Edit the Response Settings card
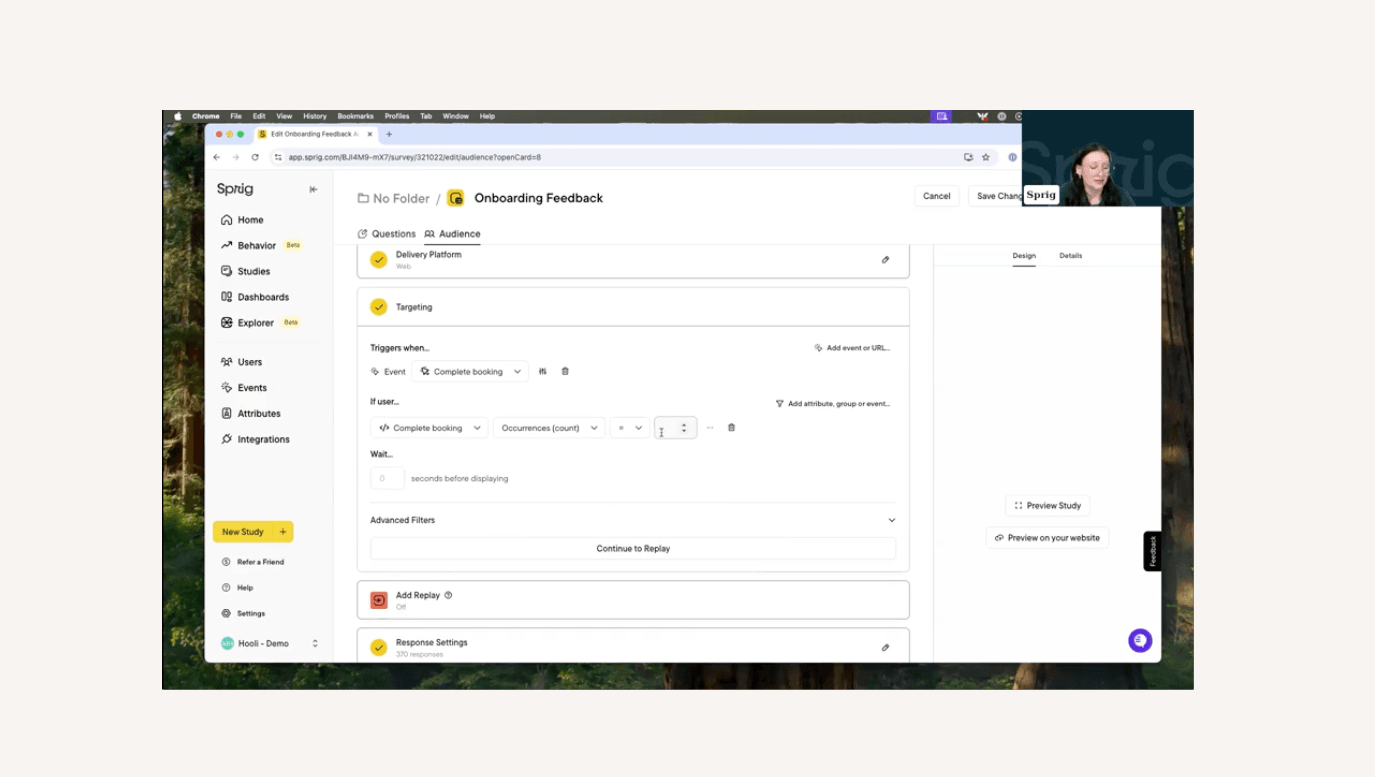 (x=885, y=648)
